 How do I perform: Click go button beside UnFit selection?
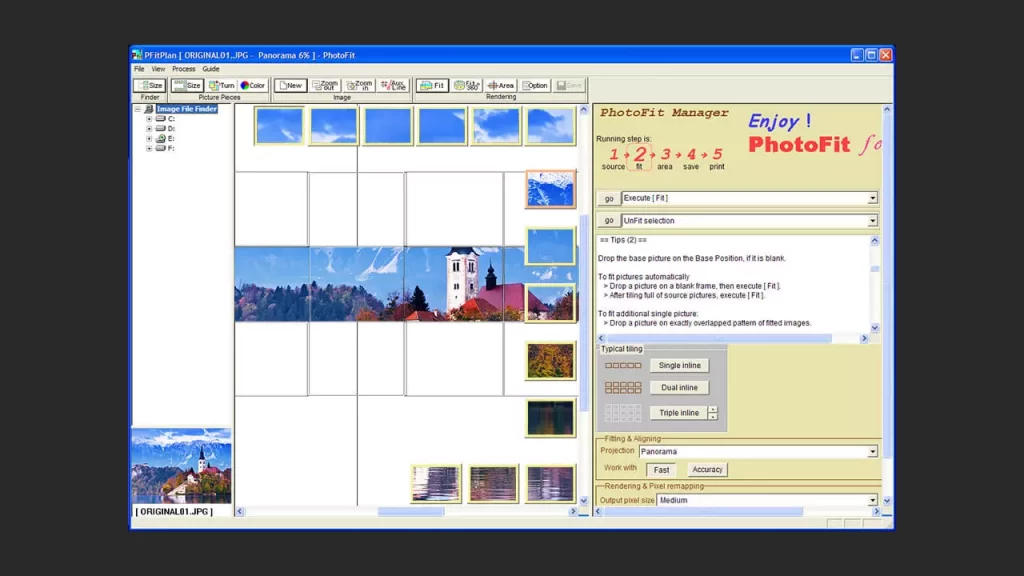pos(609,221)
